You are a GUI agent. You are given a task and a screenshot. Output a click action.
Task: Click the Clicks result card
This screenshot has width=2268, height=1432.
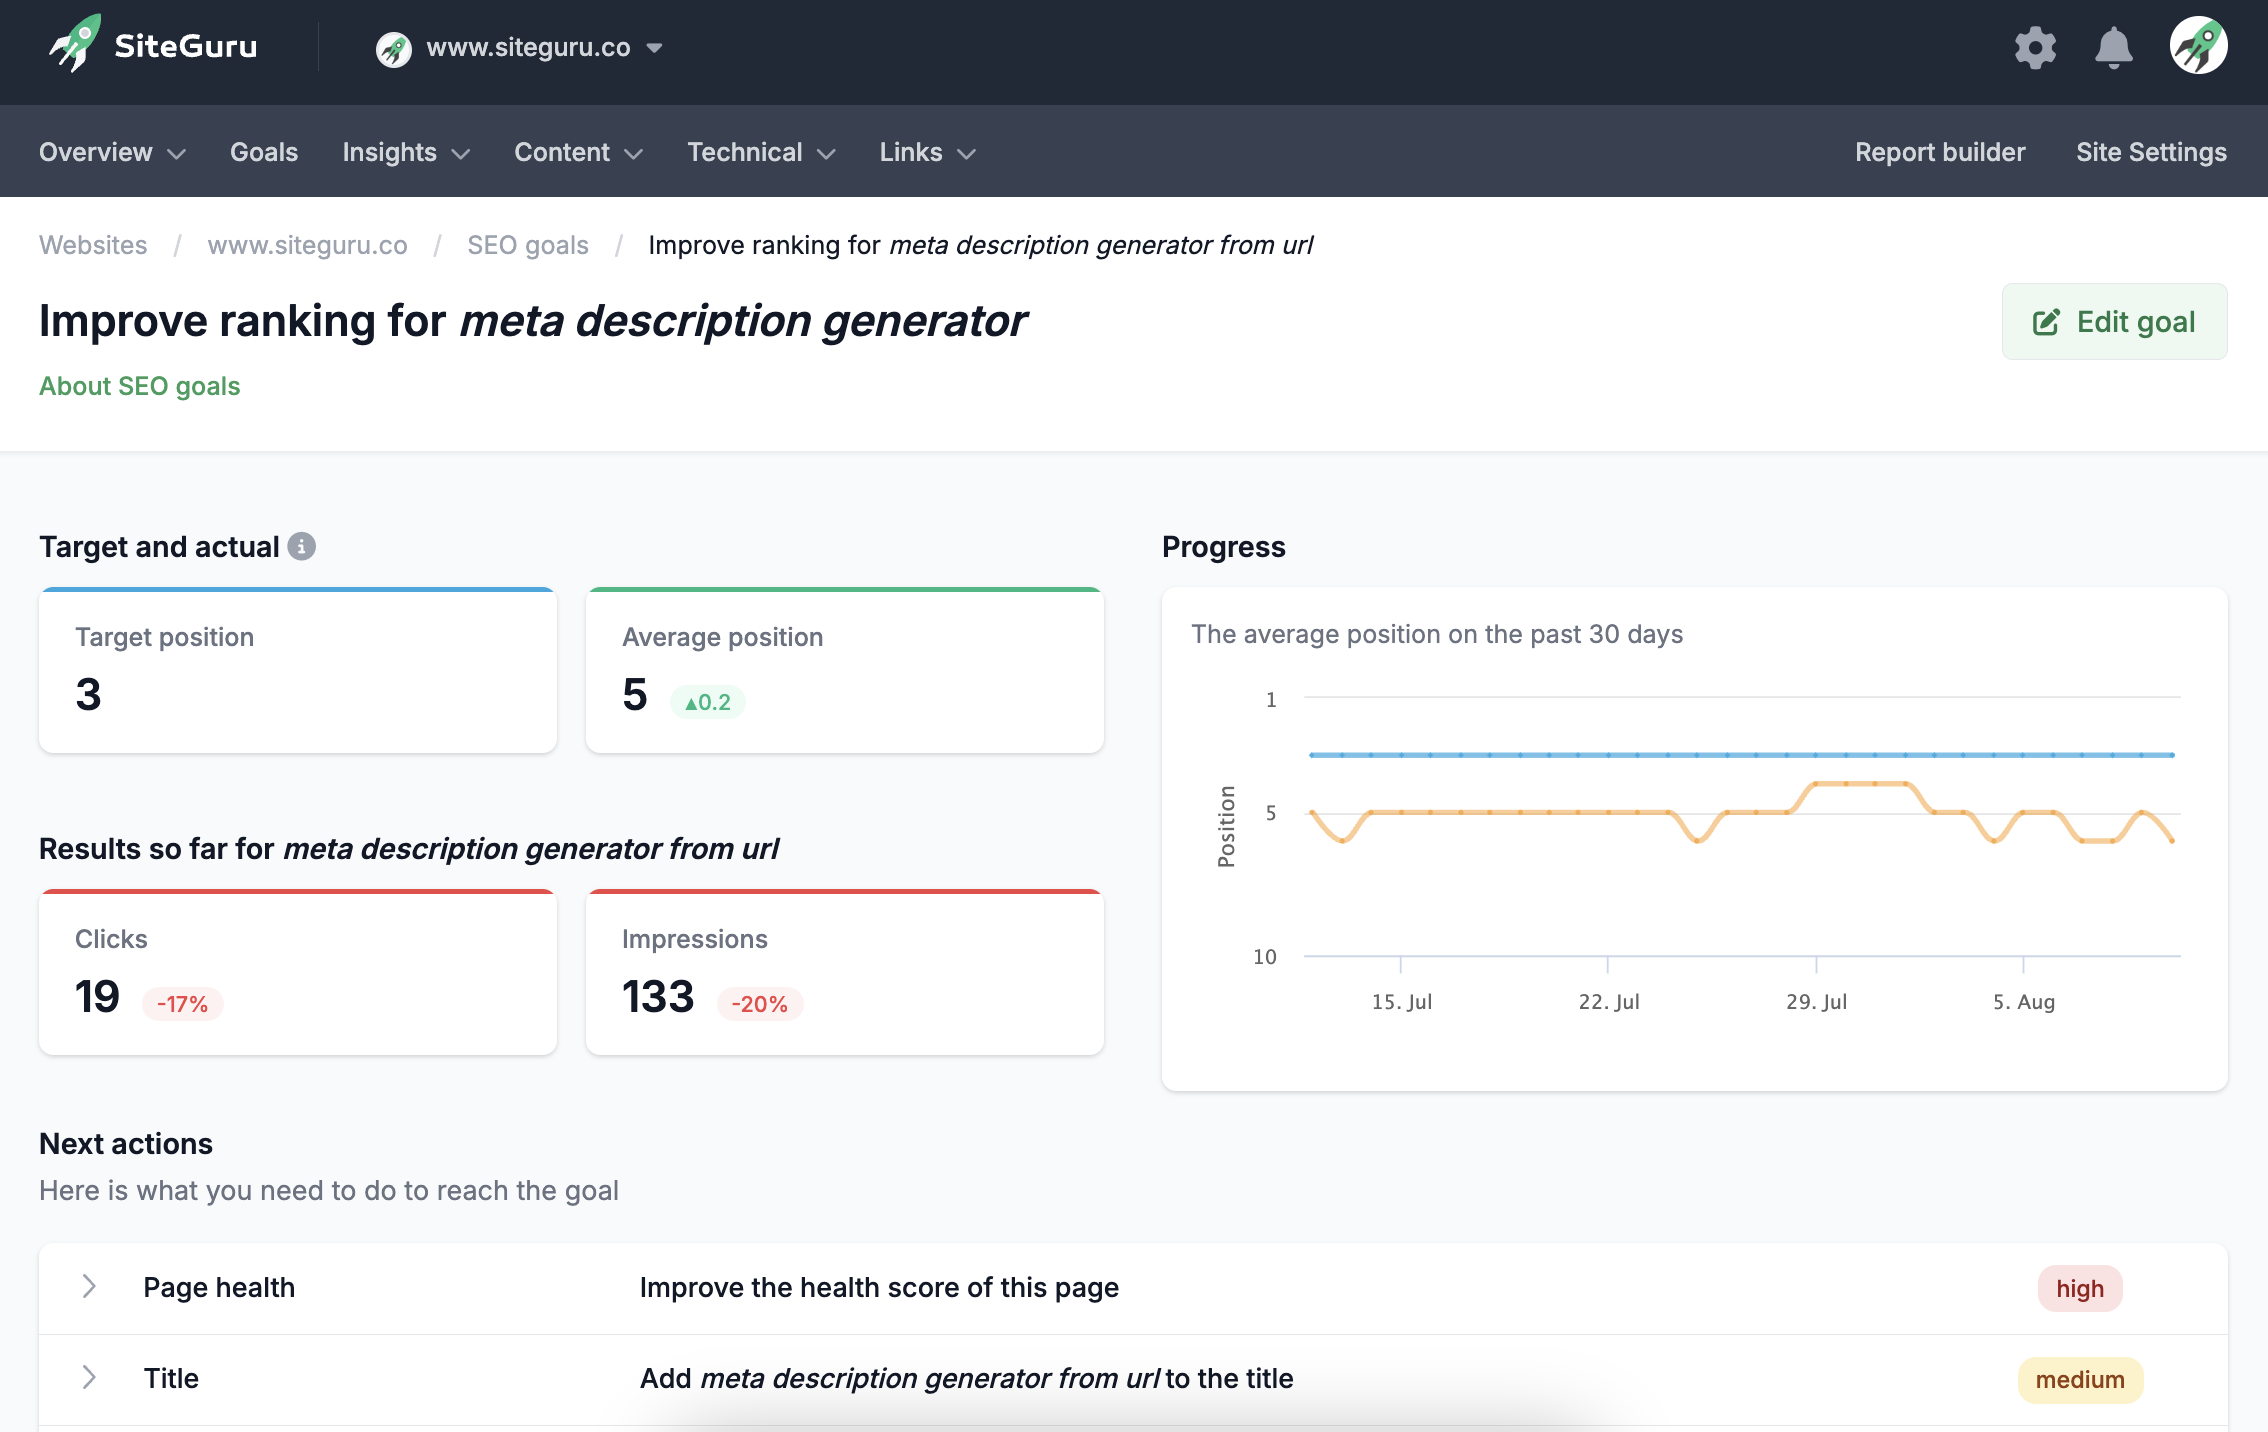298,972
